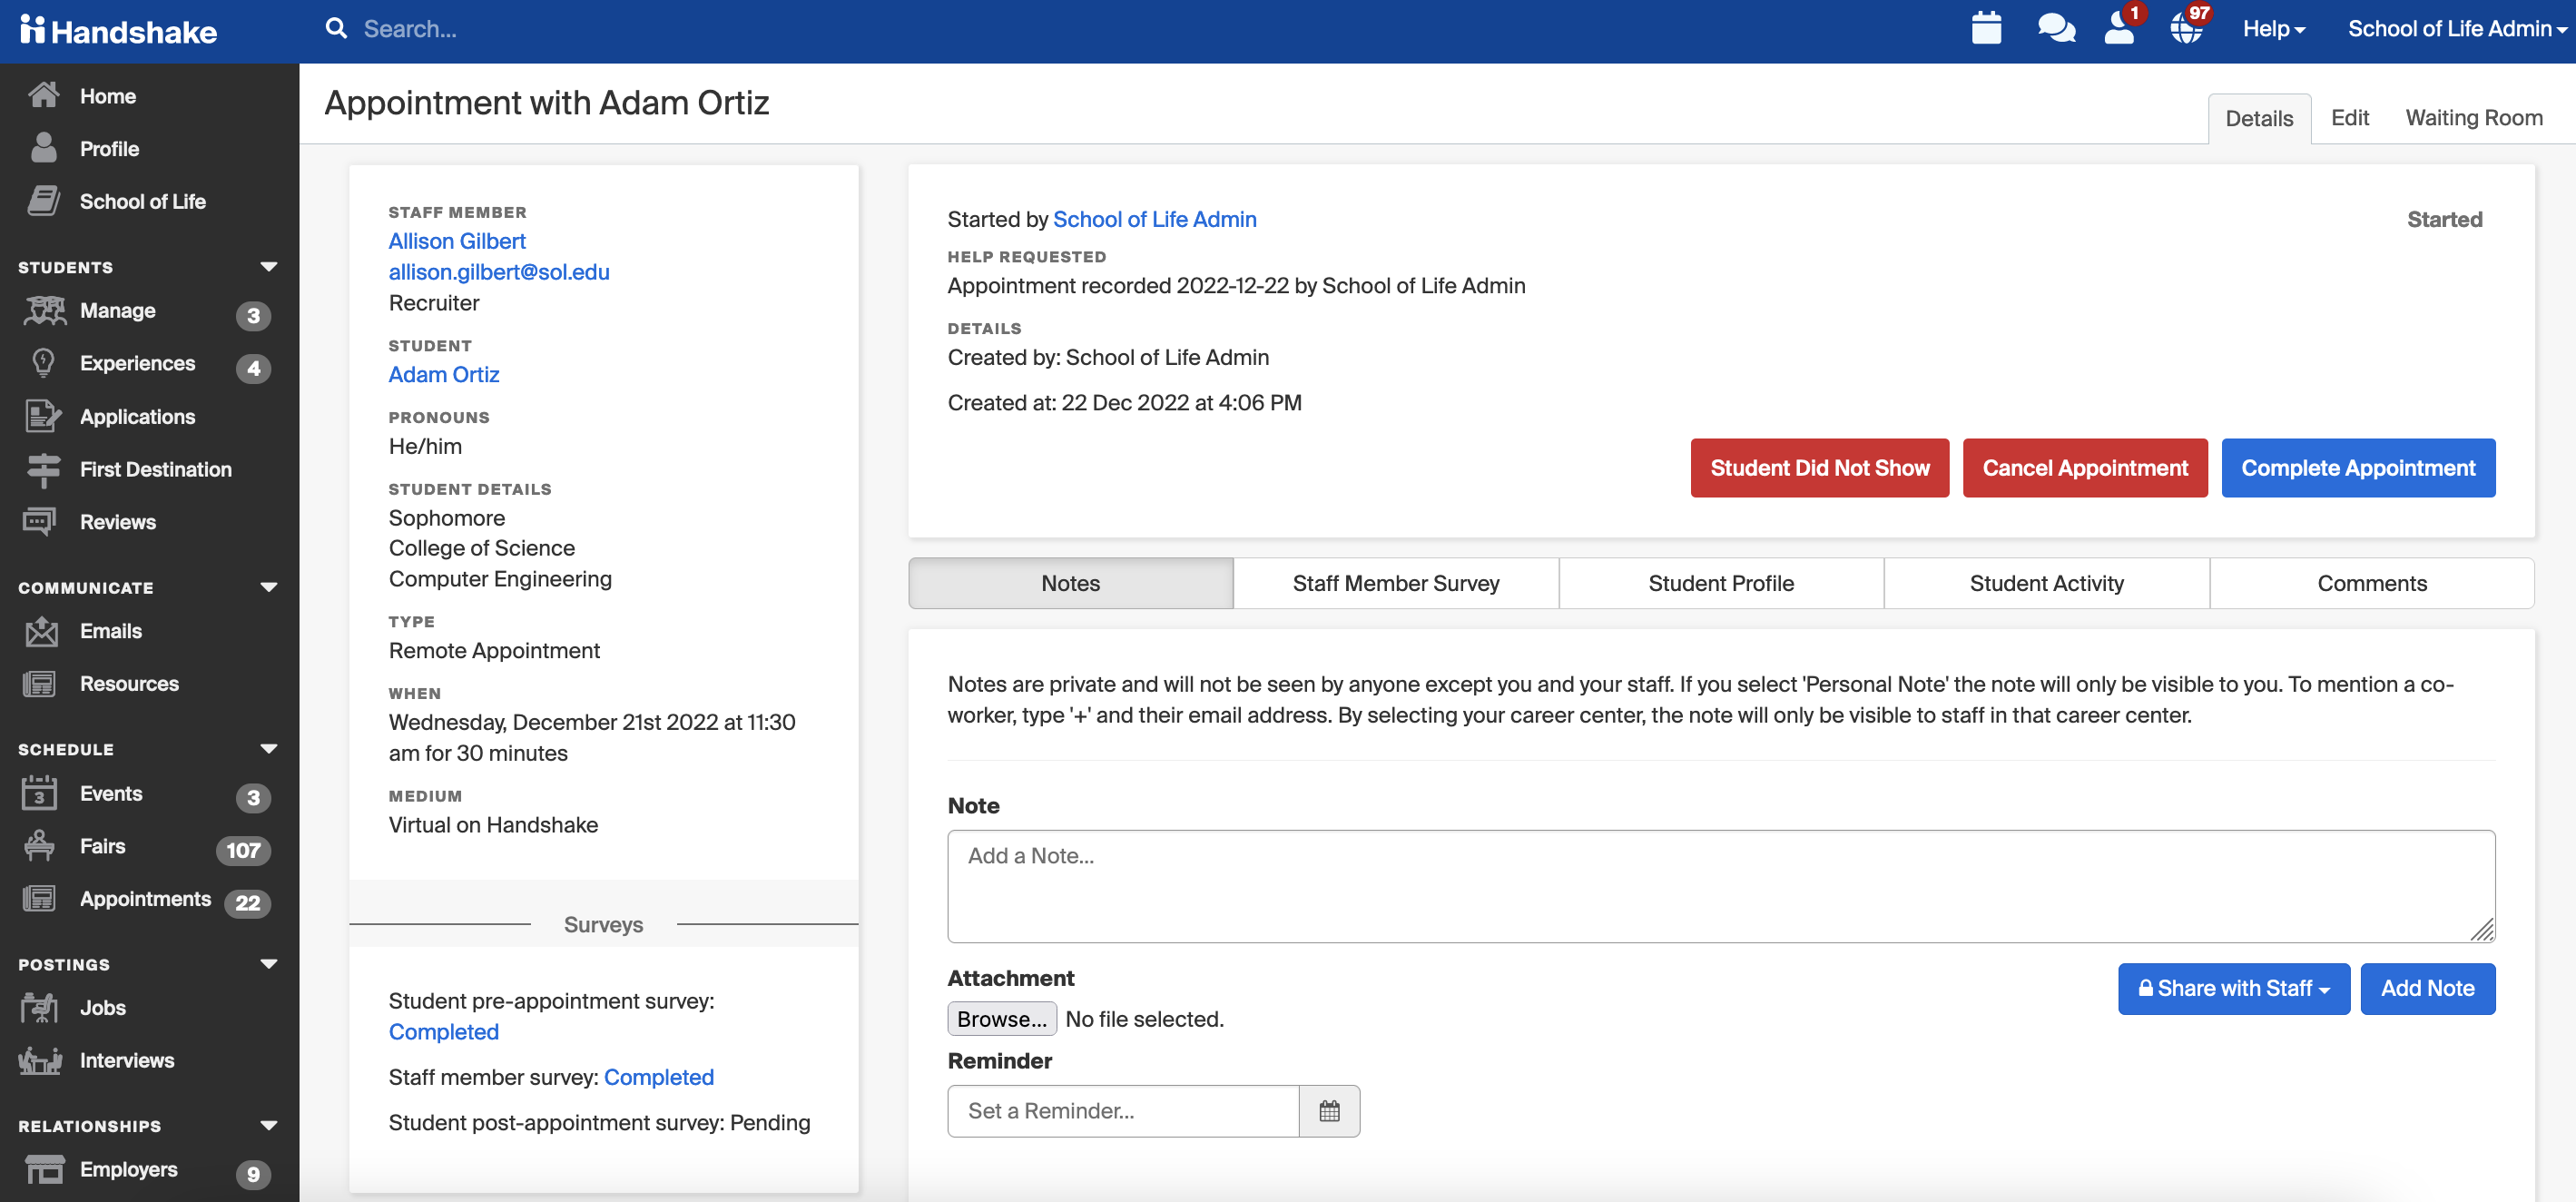Image resolution: width=2576 pixels, height=1202 pixels.
Task: Switch to the Staff Member Survey tab
Action: (x=1395, y=583)
